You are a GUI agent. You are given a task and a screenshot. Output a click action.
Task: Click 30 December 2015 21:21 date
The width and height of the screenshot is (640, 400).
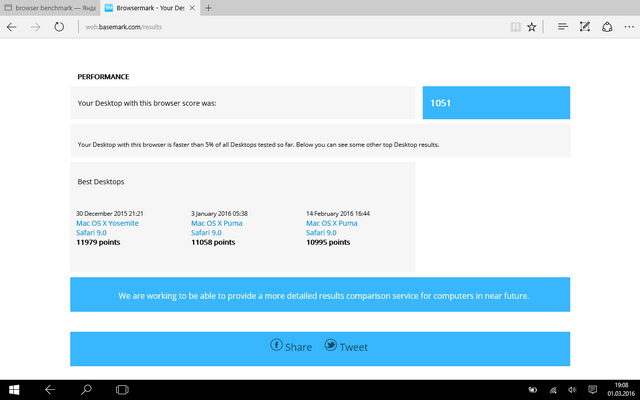[110, 213]
